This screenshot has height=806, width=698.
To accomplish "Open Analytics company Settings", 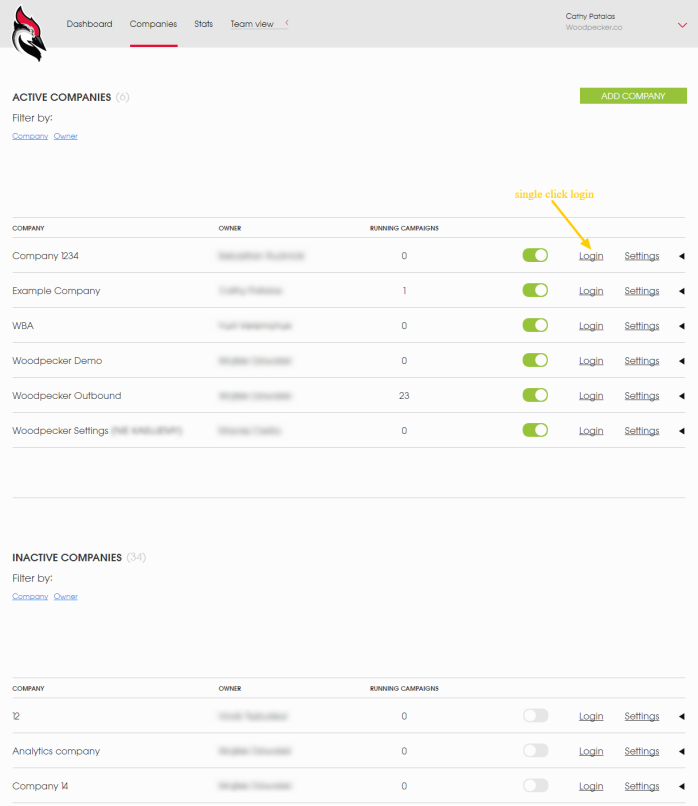I will click(641, 751).
